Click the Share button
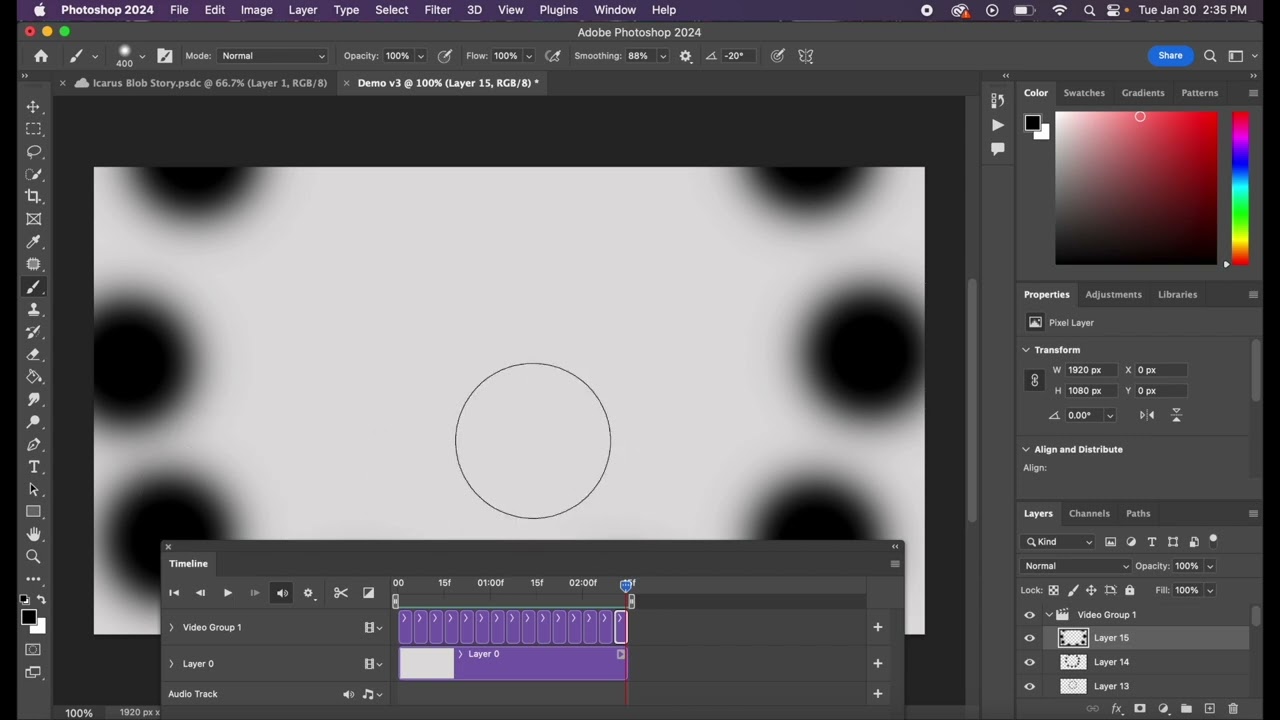Screen dimensions: 1280x720 tap(1171, 56)
